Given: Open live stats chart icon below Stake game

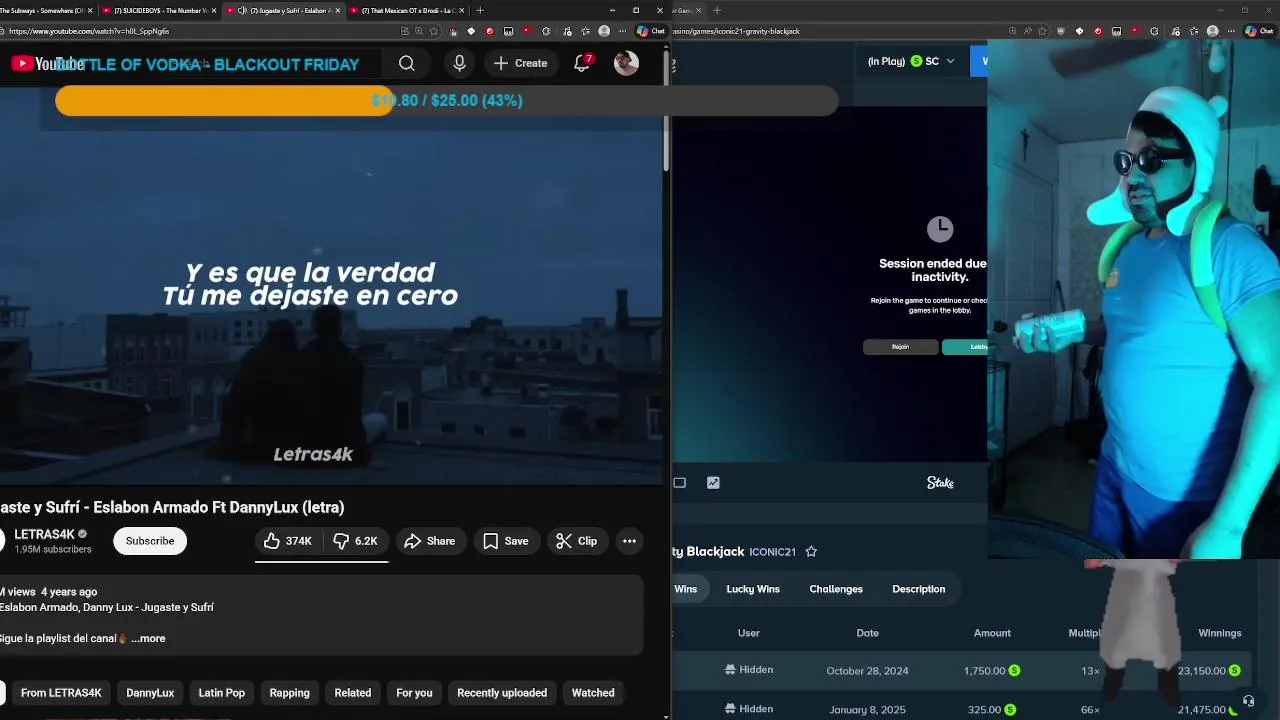Looking at the screenshot, I should point(713,483).
